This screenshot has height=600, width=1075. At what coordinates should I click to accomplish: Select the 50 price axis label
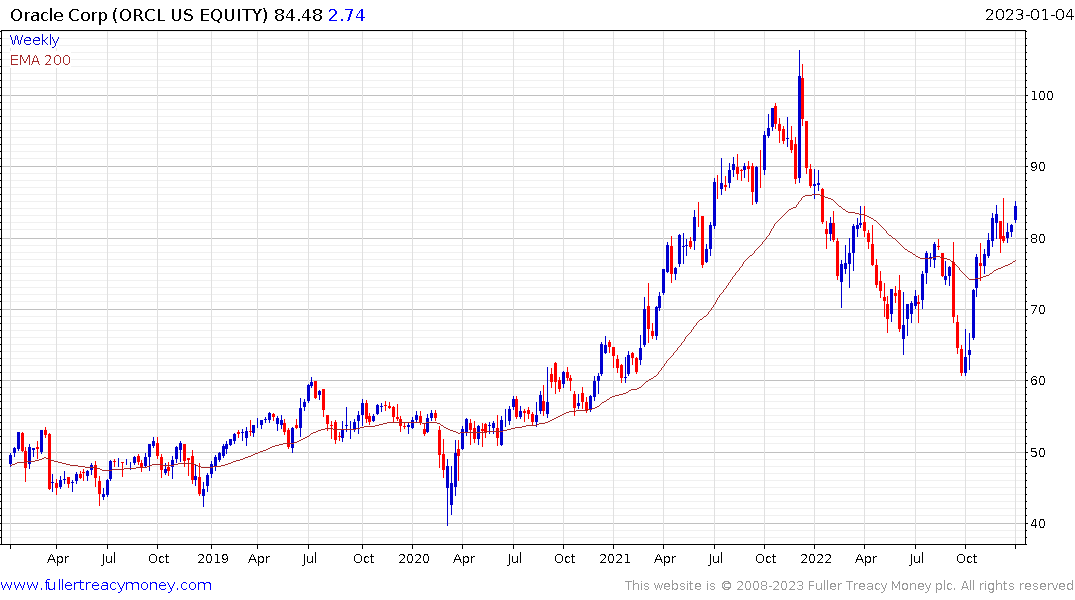point(1038,453)
